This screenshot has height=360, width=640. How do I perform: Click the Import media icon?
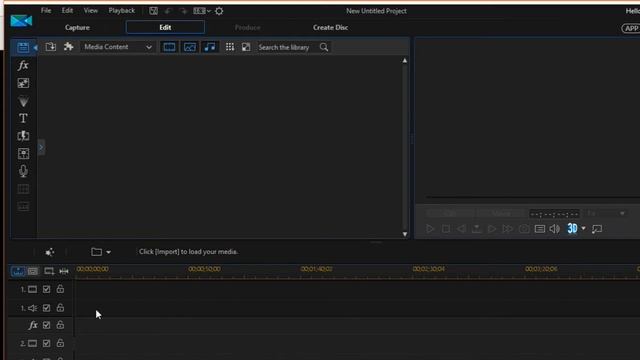coord(51,47)
